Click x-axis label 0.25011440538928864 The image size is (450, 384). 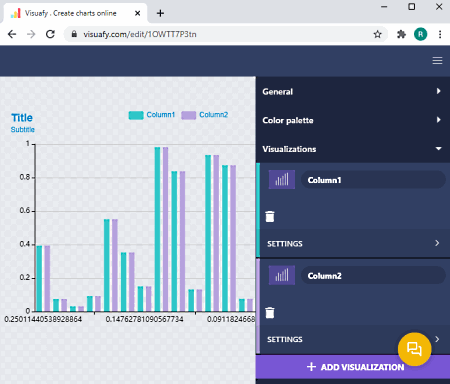point(43,319)
